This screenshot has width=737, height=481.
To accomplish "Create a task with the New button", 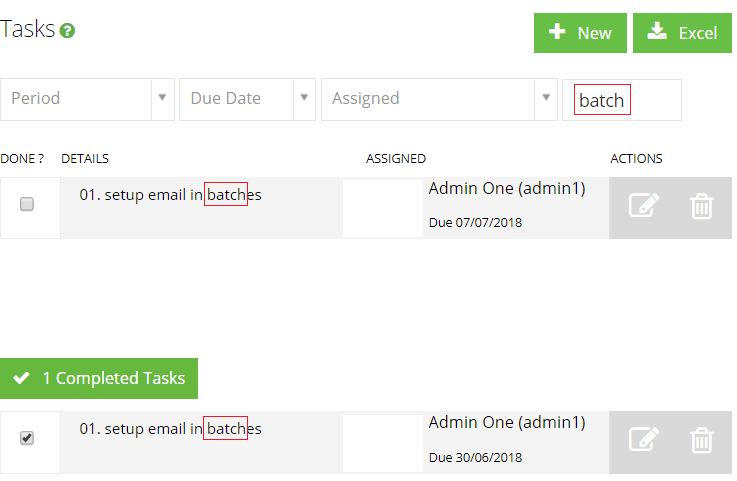I will coord(580,33).
